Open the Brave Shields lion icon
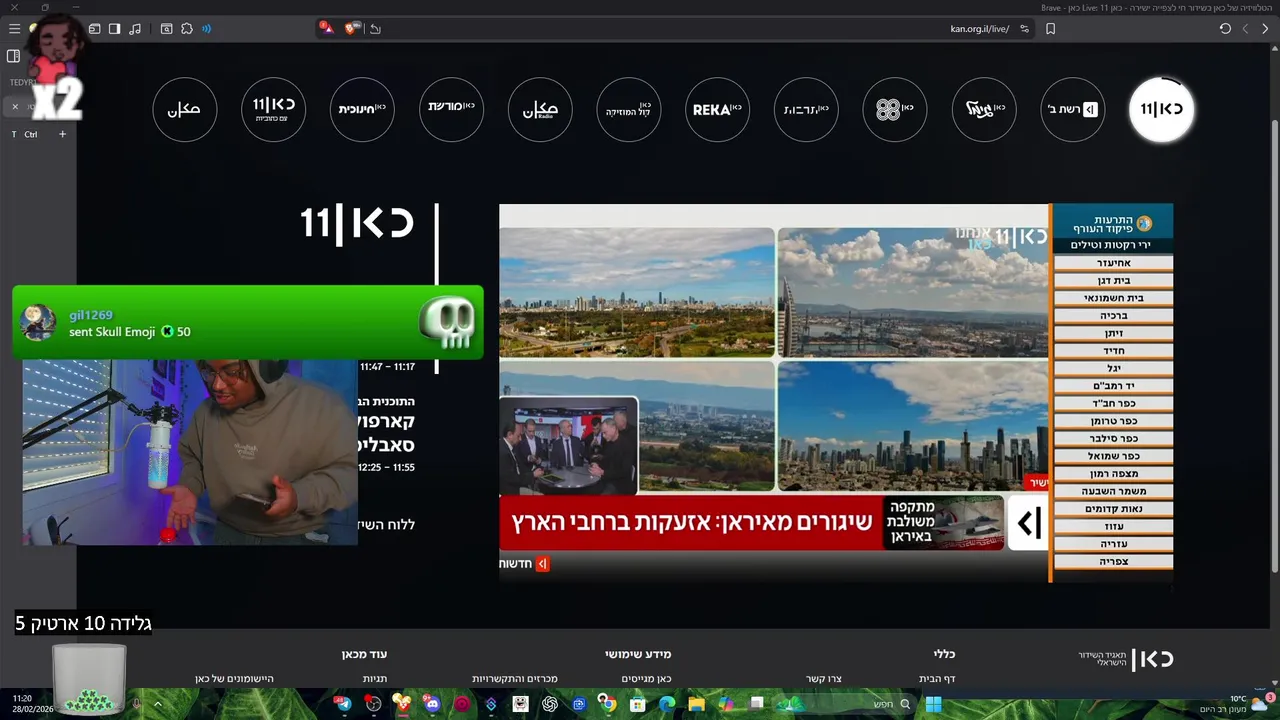Screen dimensions: 1280x720 pos(352,28)
